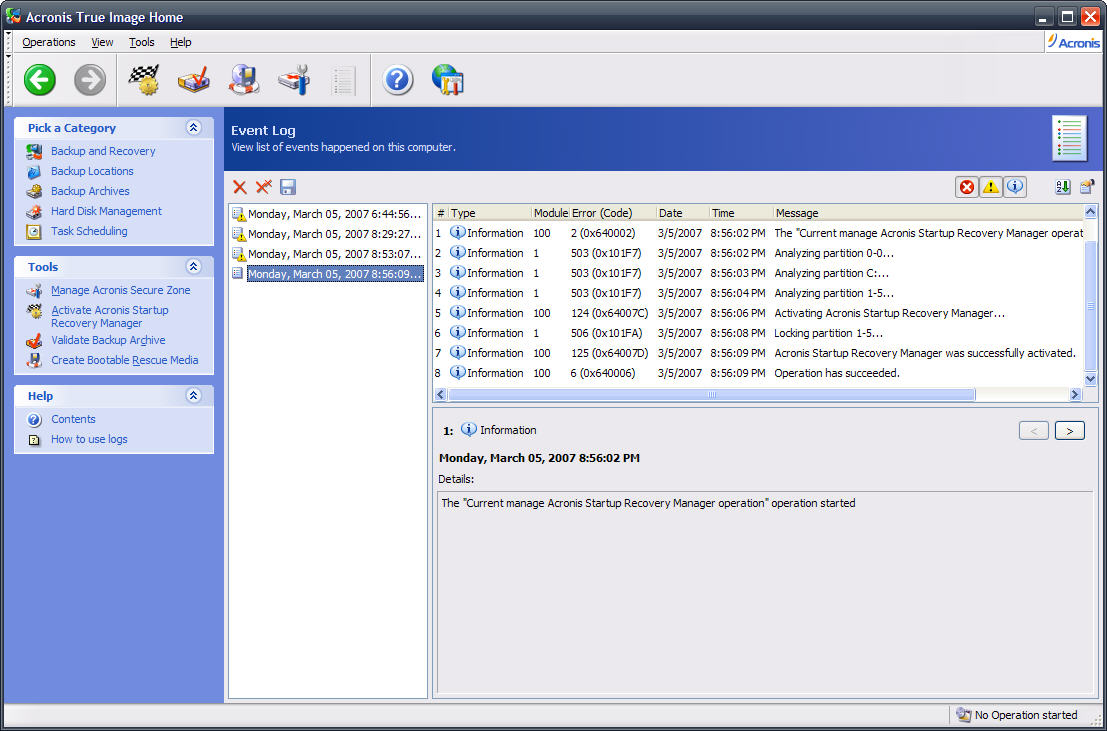Click the Acronis logo in the top right
Image resolution: width=1107 pixels, height=731 pixels.
(x=1073, y=42)
